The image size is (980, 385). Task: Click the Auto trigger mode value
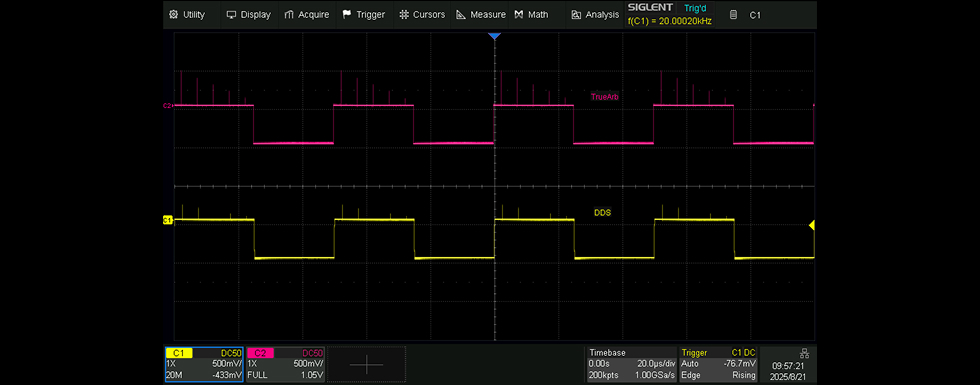[x=691, y=364]
